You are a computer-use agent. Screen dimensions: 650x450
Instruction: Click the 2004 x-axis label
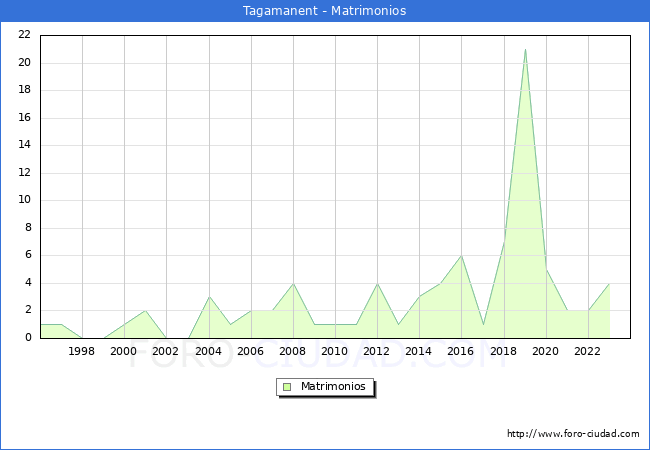208,351
